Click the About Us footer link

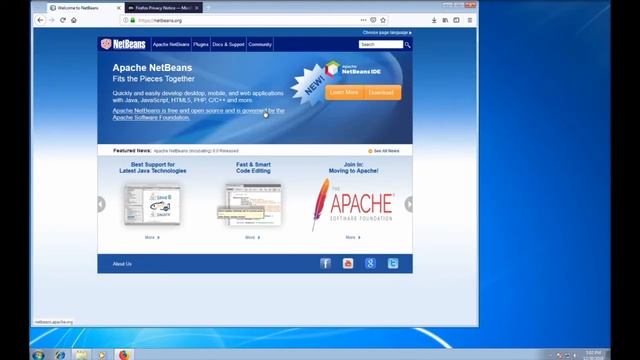pyautogui.click(x=122, y=264)
